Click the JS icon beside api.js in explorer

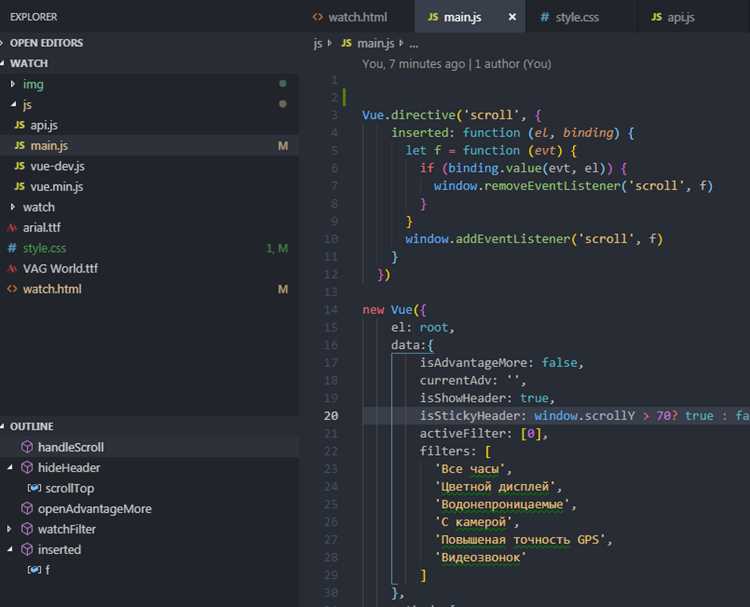20,125
